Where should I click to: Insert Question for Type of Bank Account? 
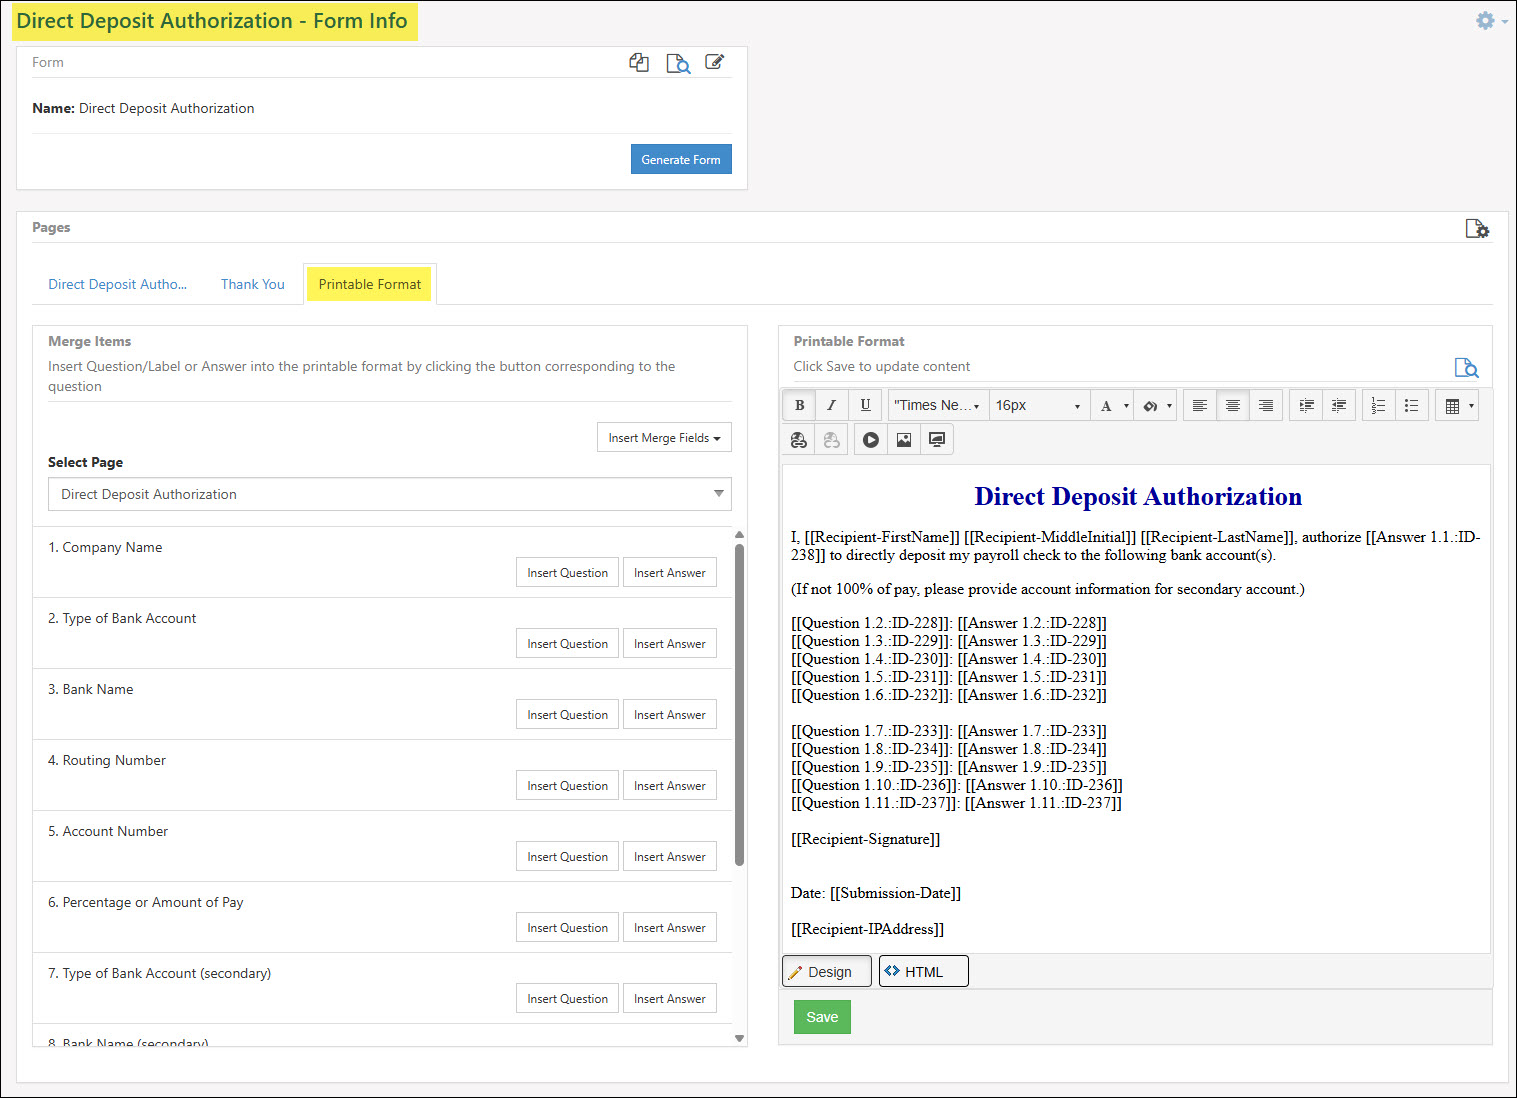(567, 644)
